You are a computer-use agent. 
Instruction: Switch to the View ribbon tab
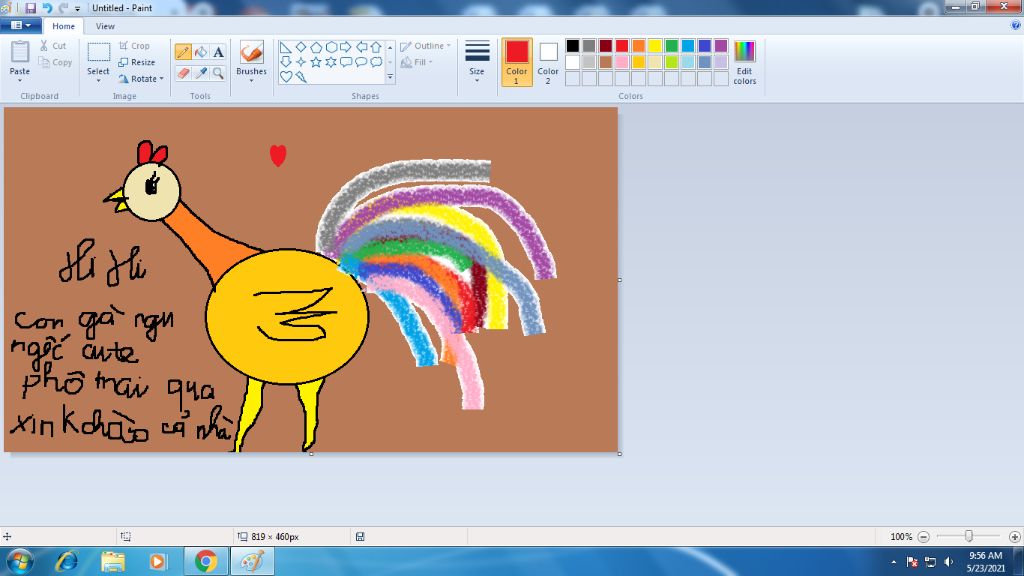point(105,26)
